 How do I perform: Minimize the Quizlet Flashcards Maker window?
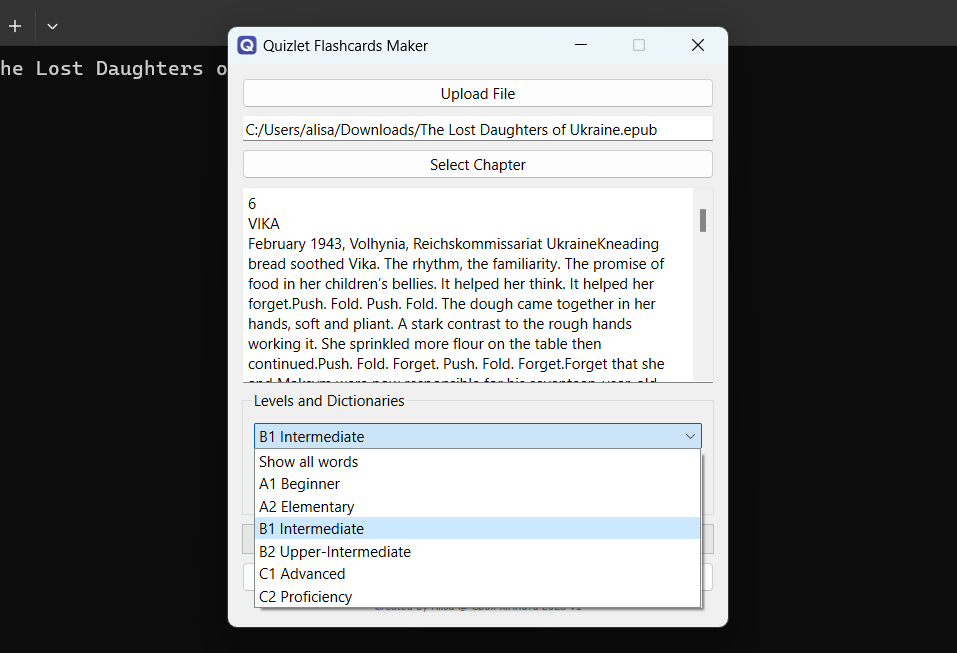click(581, 45)
